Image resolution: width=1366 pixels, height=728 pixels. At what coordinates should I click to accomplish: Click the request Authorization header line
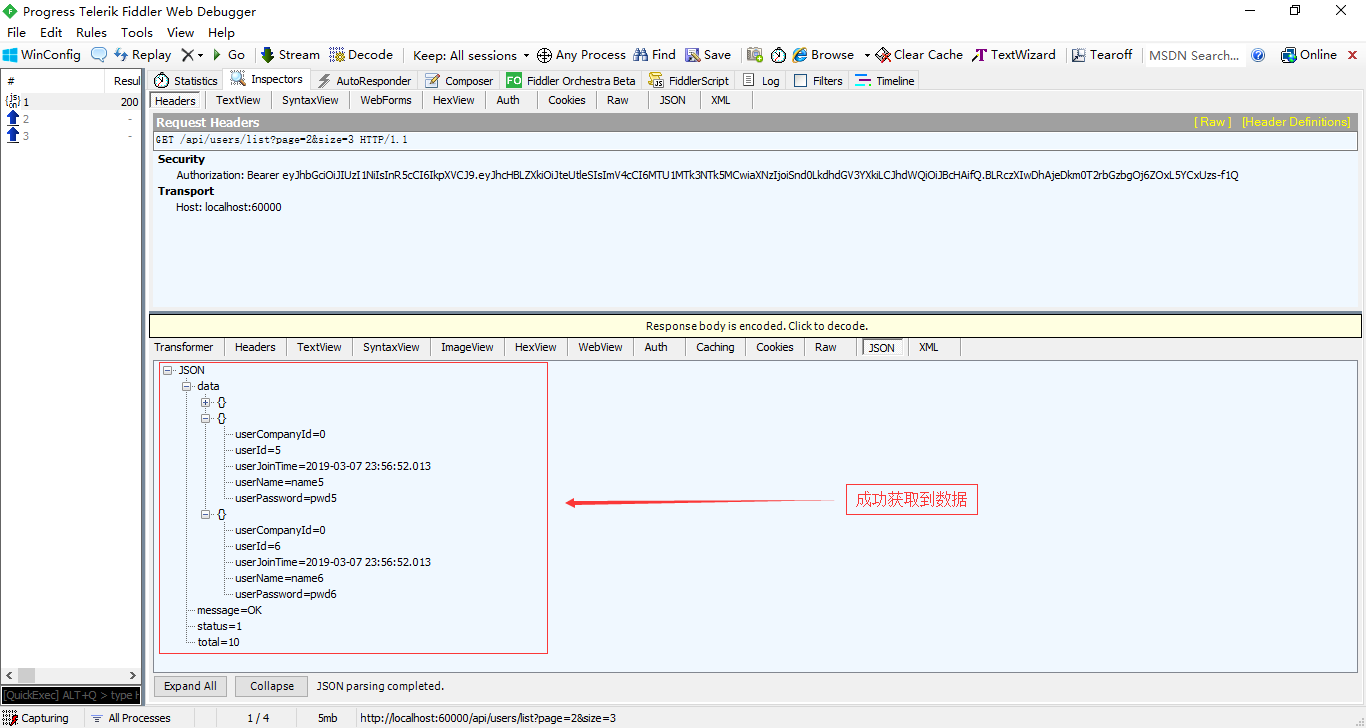707,175
